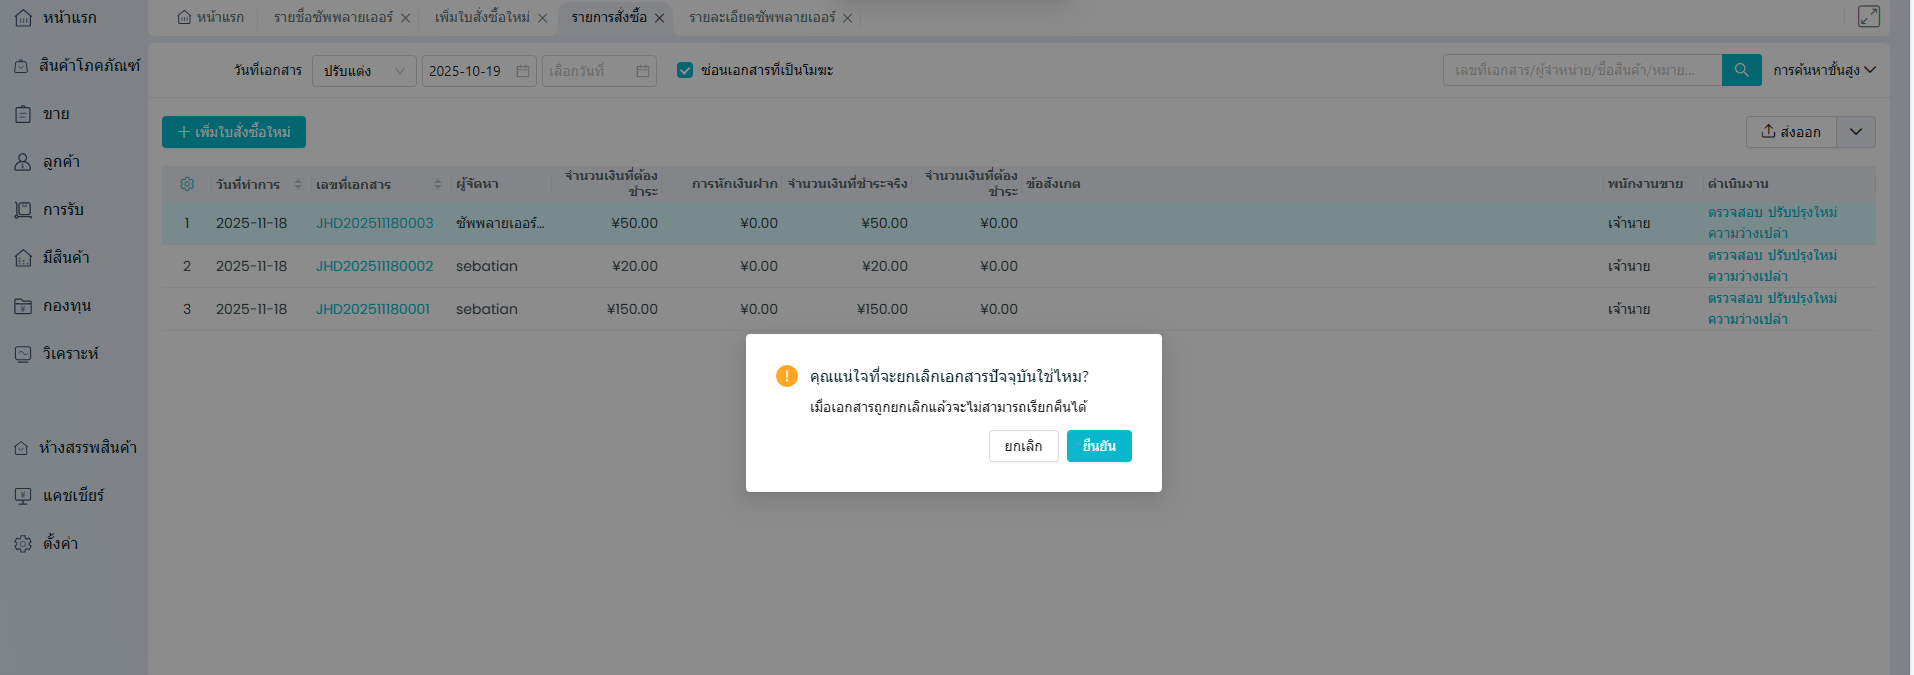Open document link JHD202511180002
This screenshot has width=1914, height=675.
click(374, 266)
